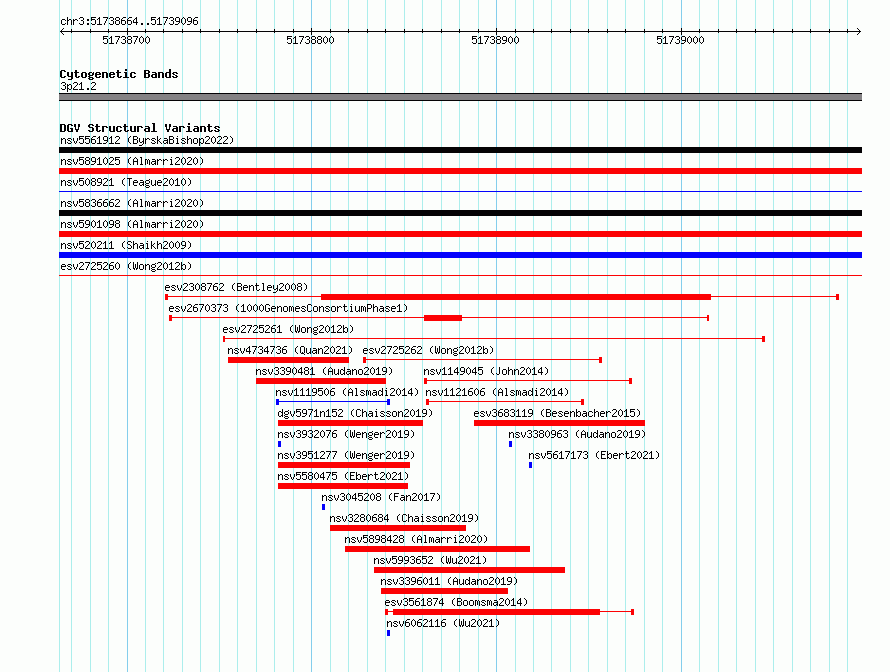Click the small blue marker under nsv6062116

(x=388, y=633)
